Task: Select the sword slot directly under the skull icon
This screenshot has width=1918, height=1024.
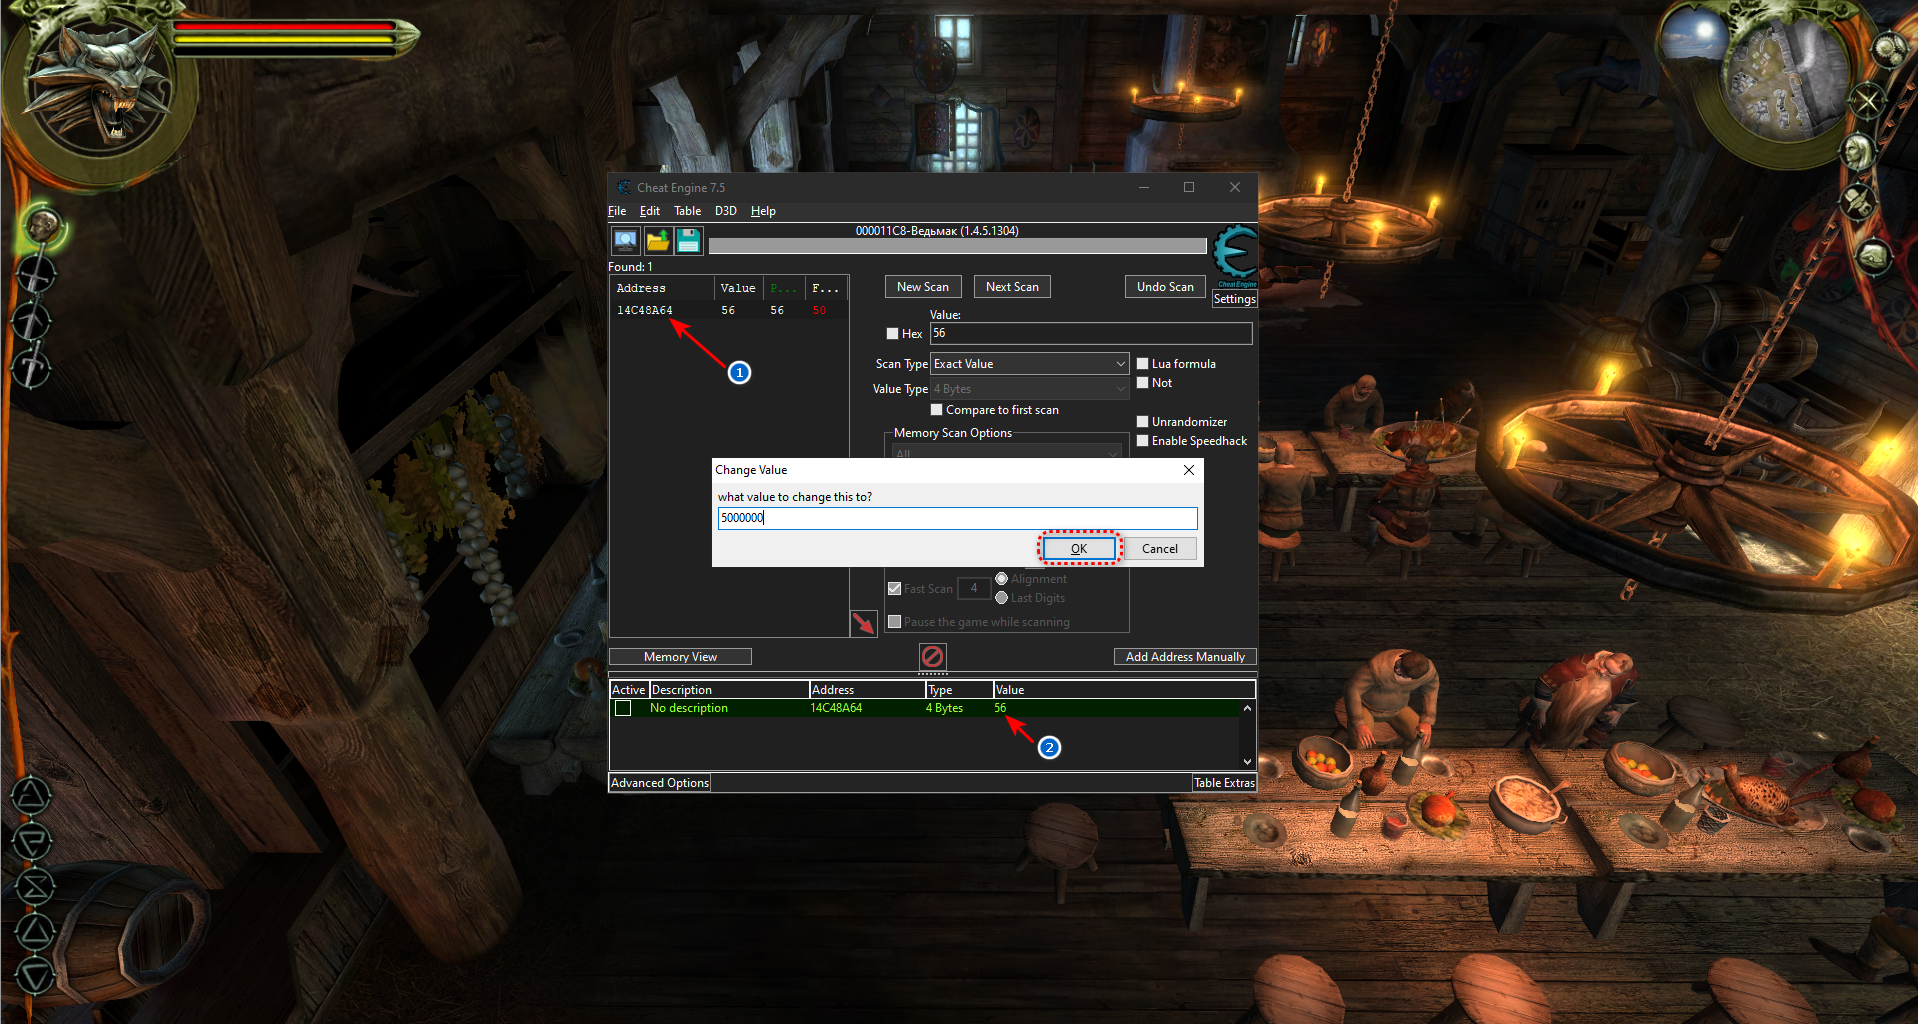Action: 36,275
